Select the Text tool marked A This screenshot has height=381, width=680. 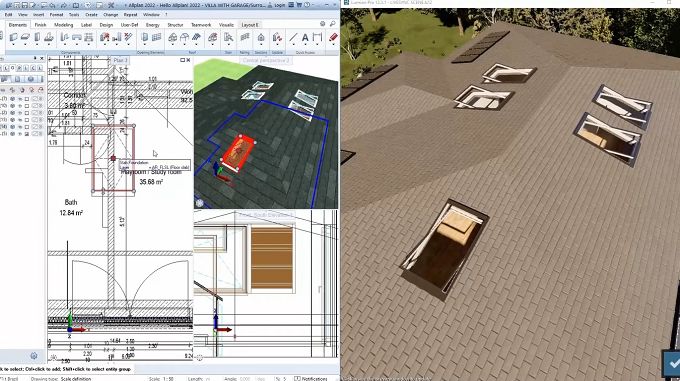coord(305,38)
